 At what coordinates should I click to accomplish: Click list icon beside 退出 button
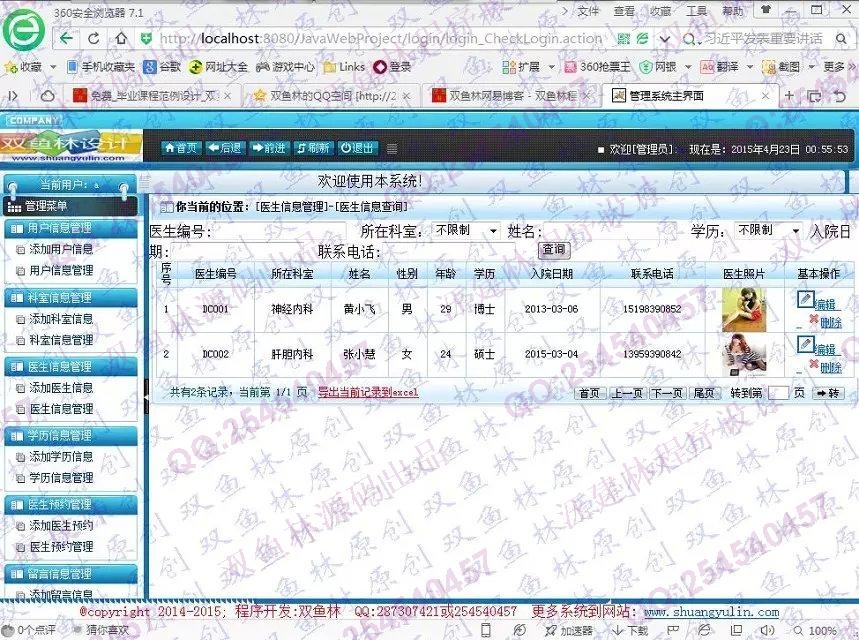coord(392,148)
